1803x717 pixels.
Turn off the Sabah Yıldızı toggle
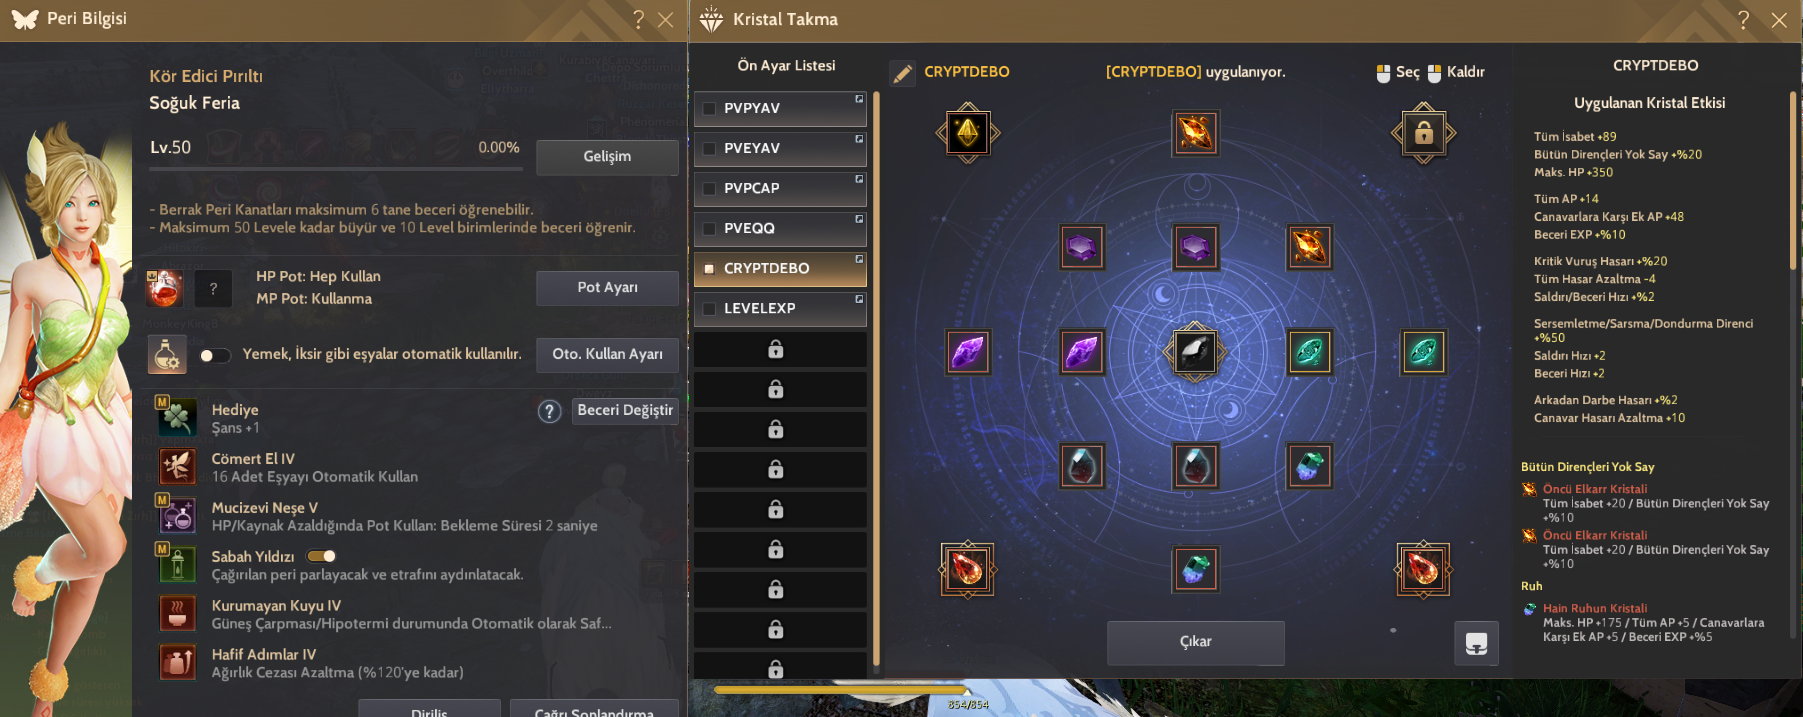[x=321, y=556]
